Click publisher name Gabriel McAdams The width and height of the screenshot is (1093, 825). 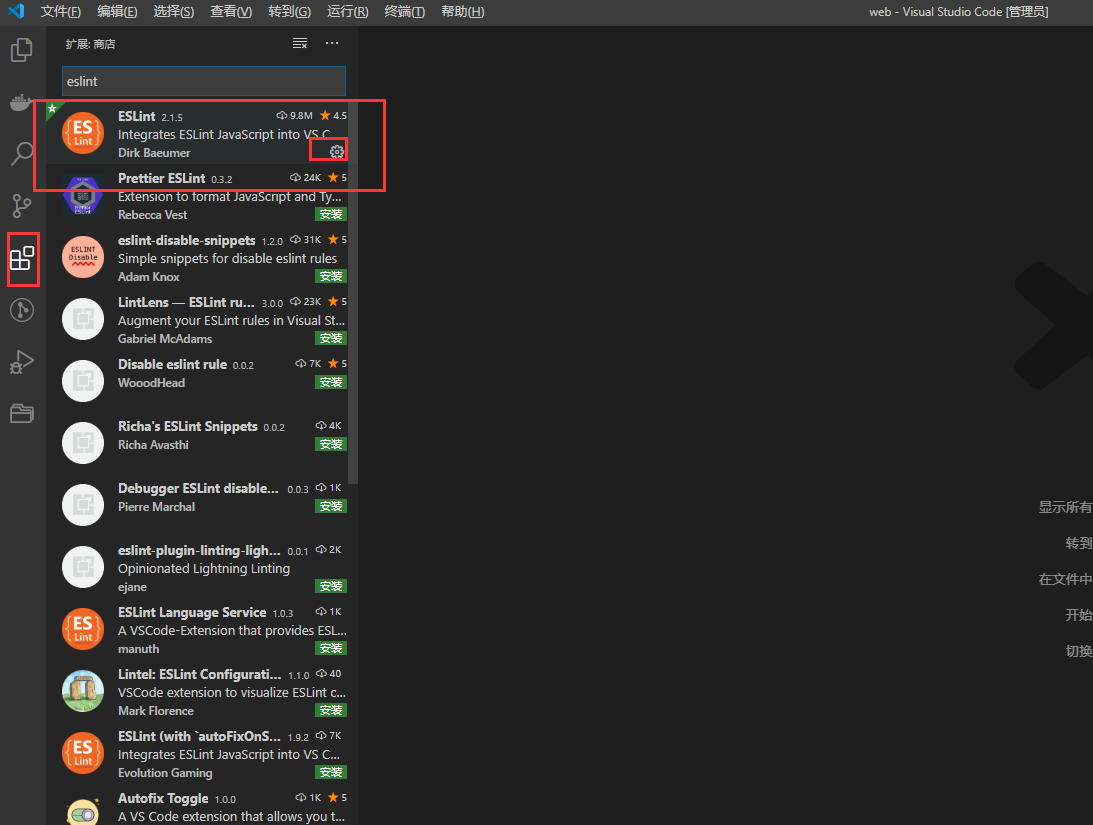[165, 339]
